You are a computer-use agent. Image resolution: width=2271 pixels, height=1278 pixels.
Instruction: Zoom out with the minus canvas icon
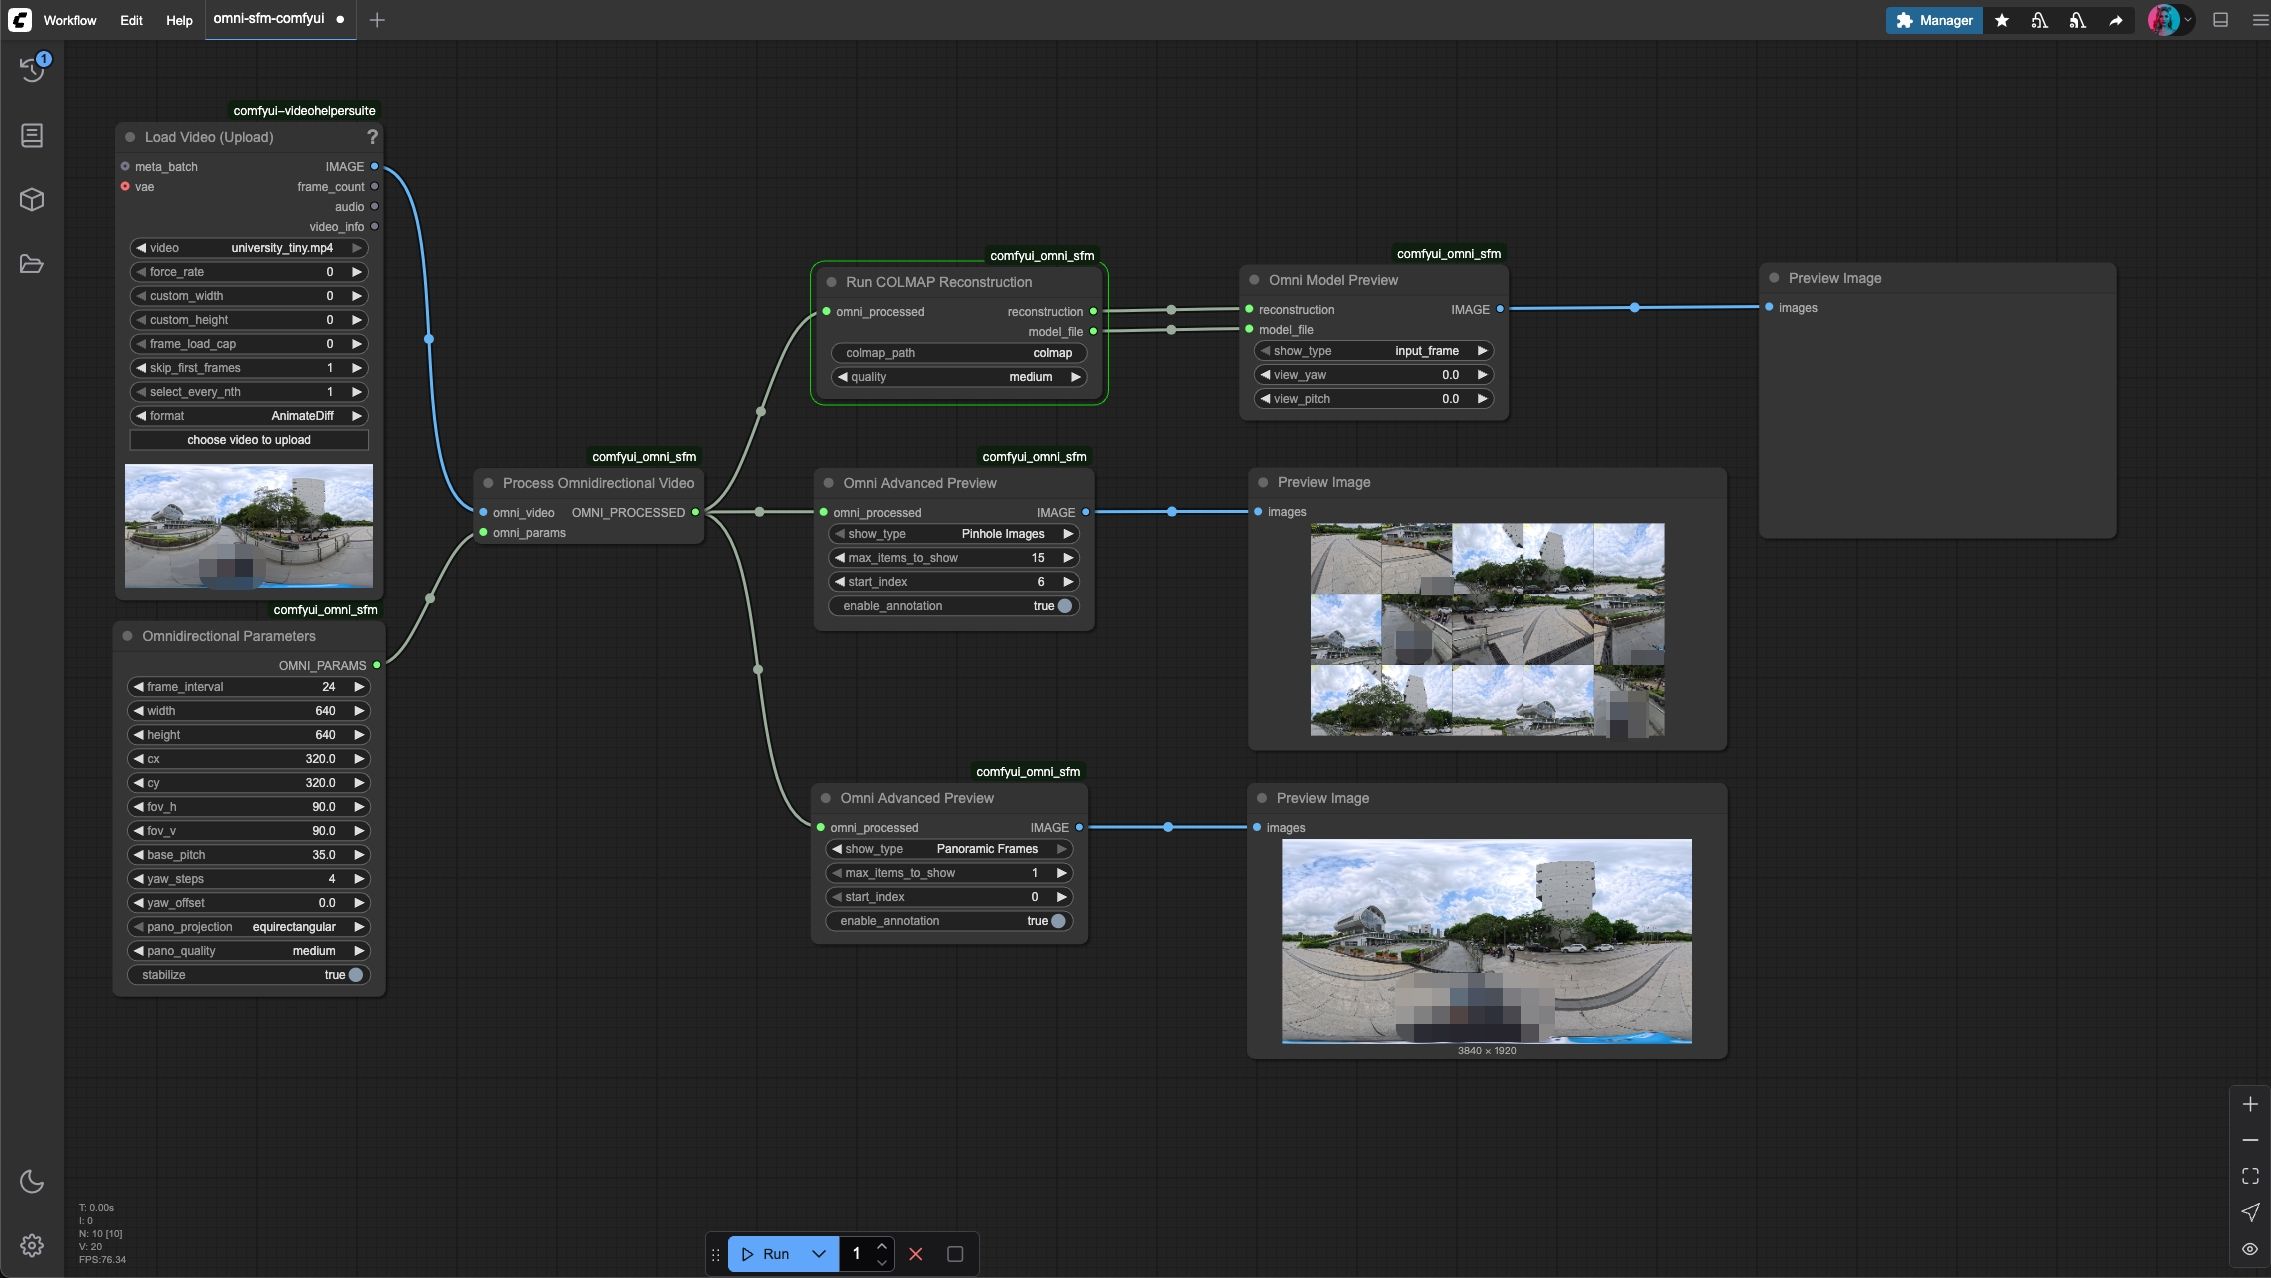coord(2250,1140)
